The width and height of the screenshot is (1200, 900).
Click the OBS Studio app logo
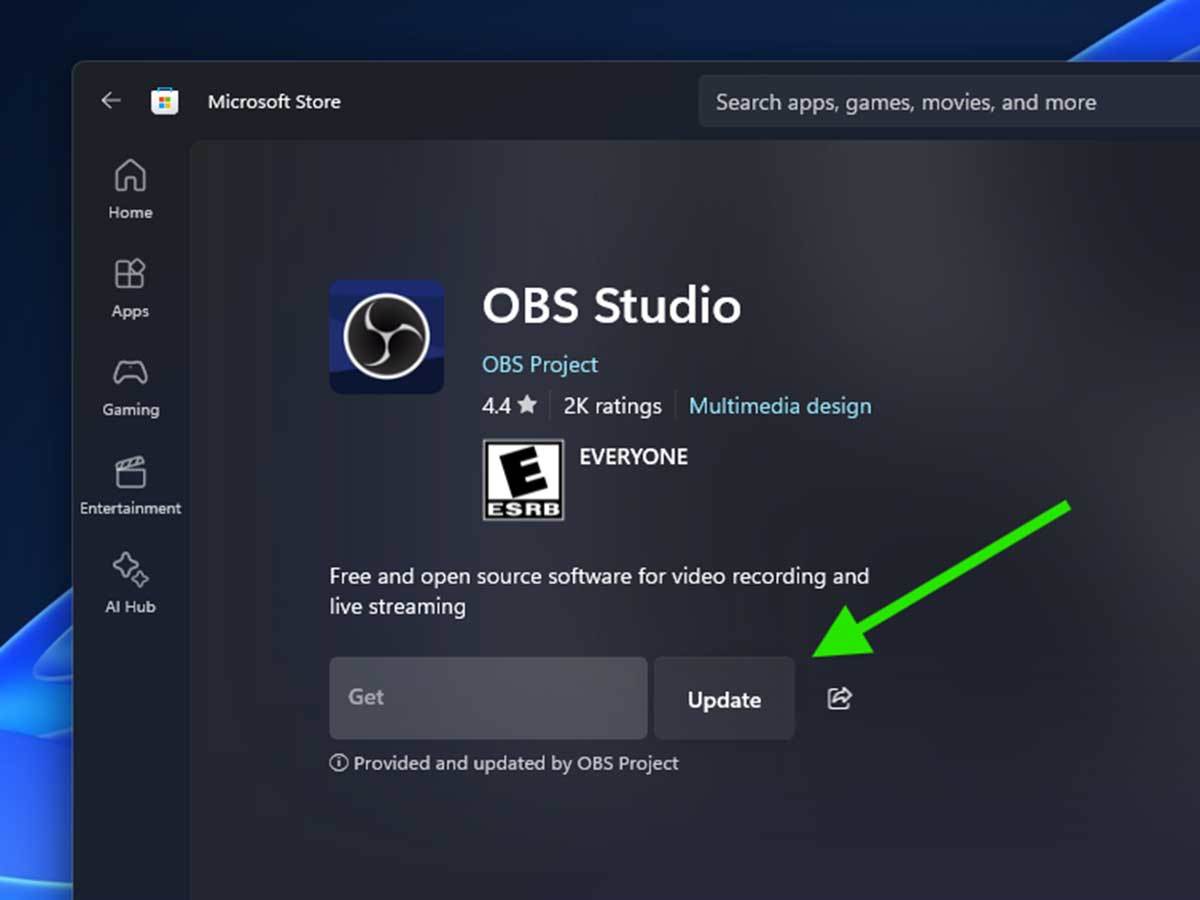click(386, 337)
